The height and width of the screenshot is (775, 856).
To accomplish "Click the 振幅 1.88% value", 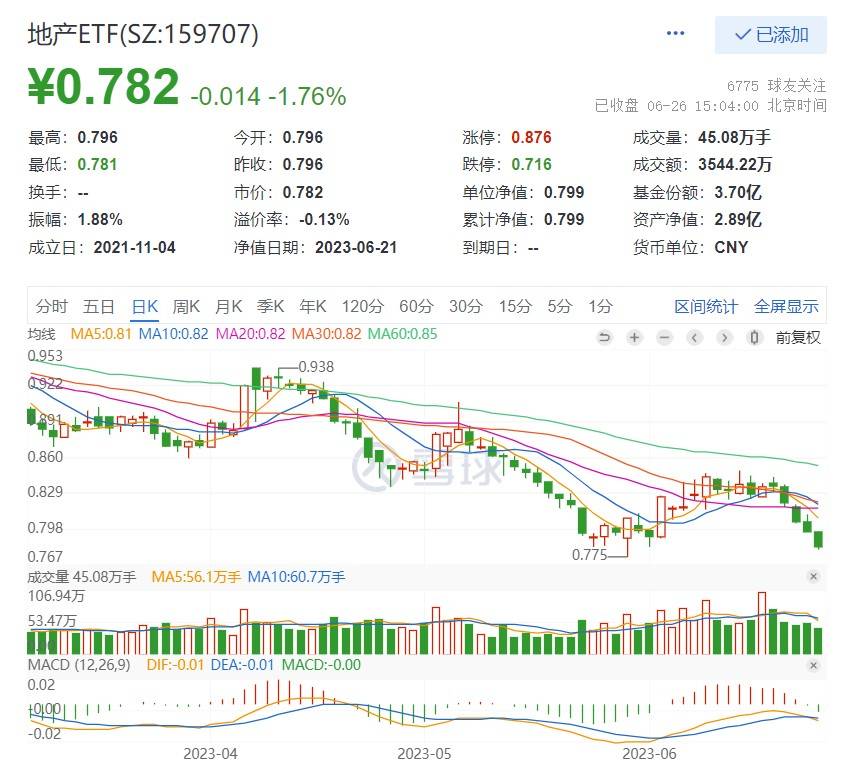I will tap(100, 219).
